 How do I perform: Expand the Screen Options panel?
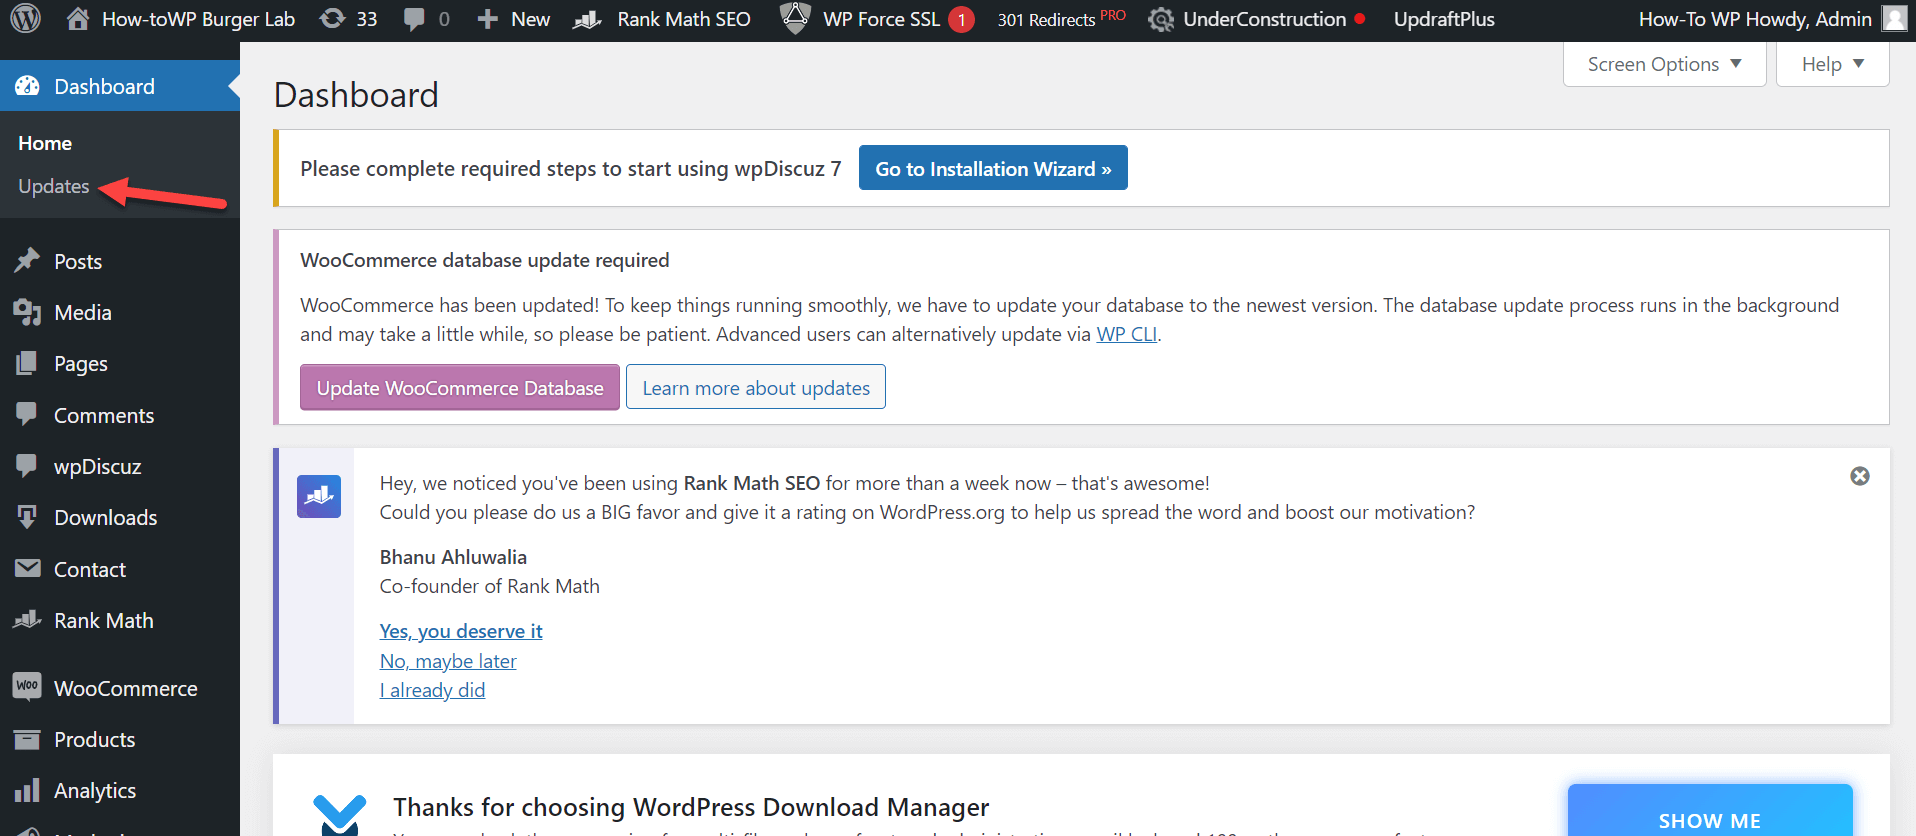point(1664,64)
